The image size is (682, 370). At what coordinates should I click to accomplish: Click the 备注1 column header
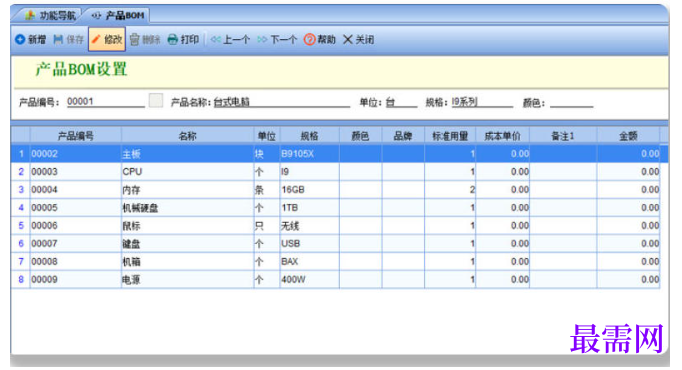(563, 136)
